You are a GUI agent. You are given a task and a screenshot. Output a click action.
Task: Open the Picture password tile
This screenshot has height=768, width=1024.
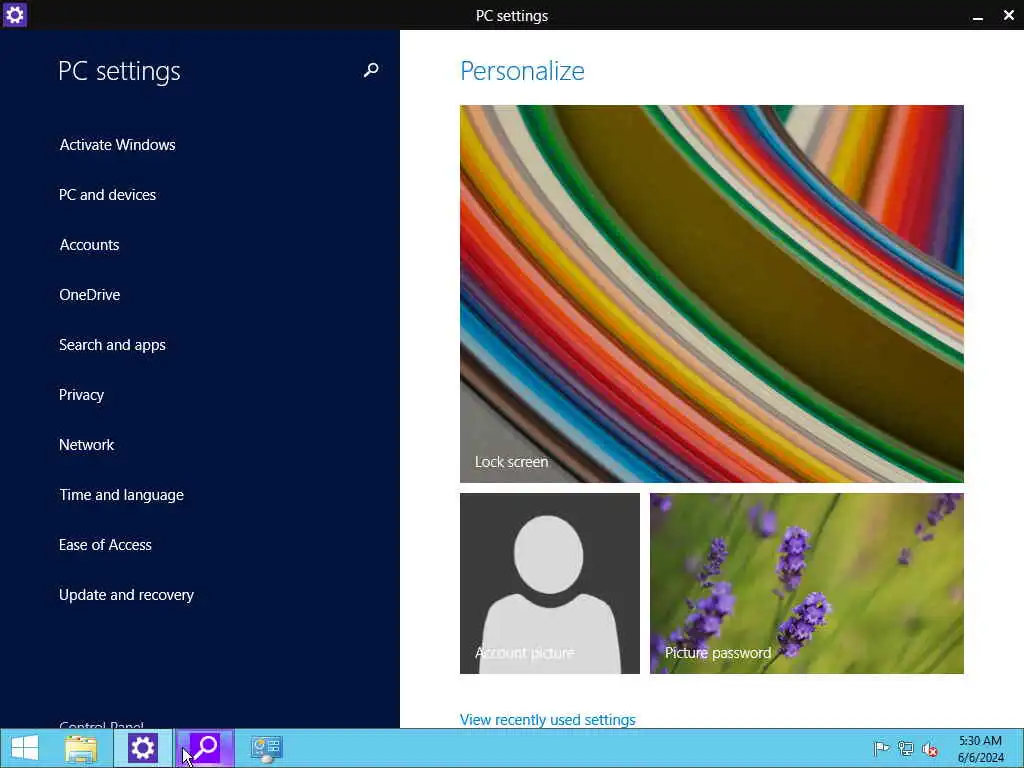click(807, 583)
